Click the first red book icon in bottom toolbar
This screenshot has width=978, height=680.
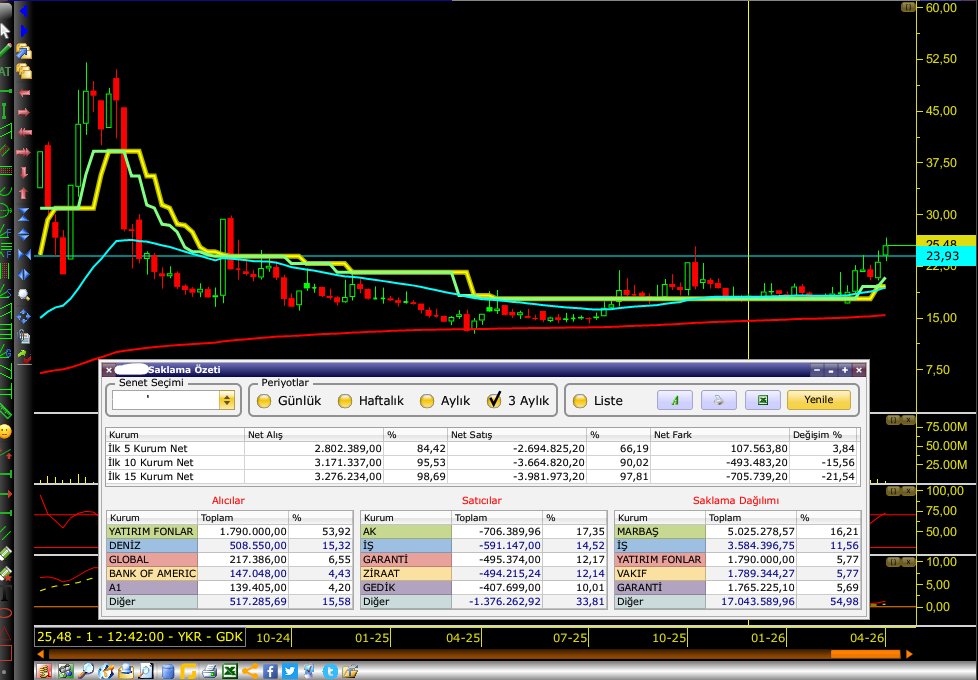point(44,671)
